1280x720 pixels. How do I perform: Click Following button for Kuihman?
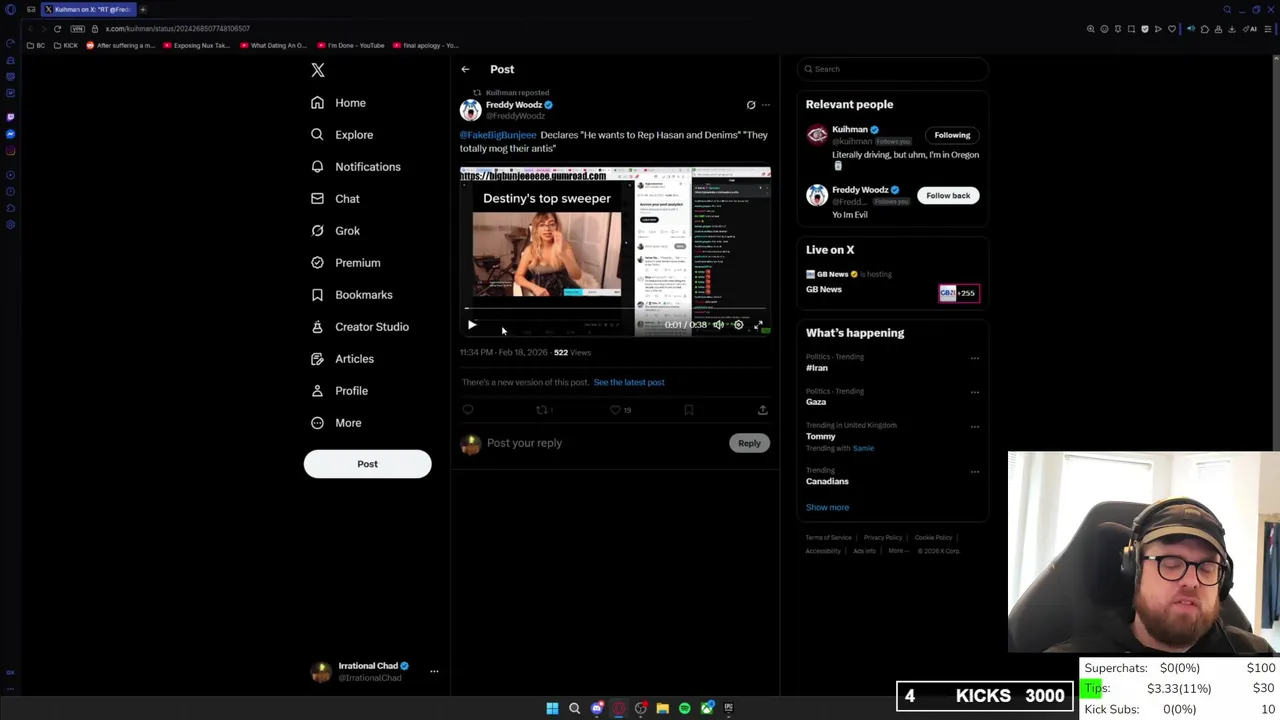[952, 135]
